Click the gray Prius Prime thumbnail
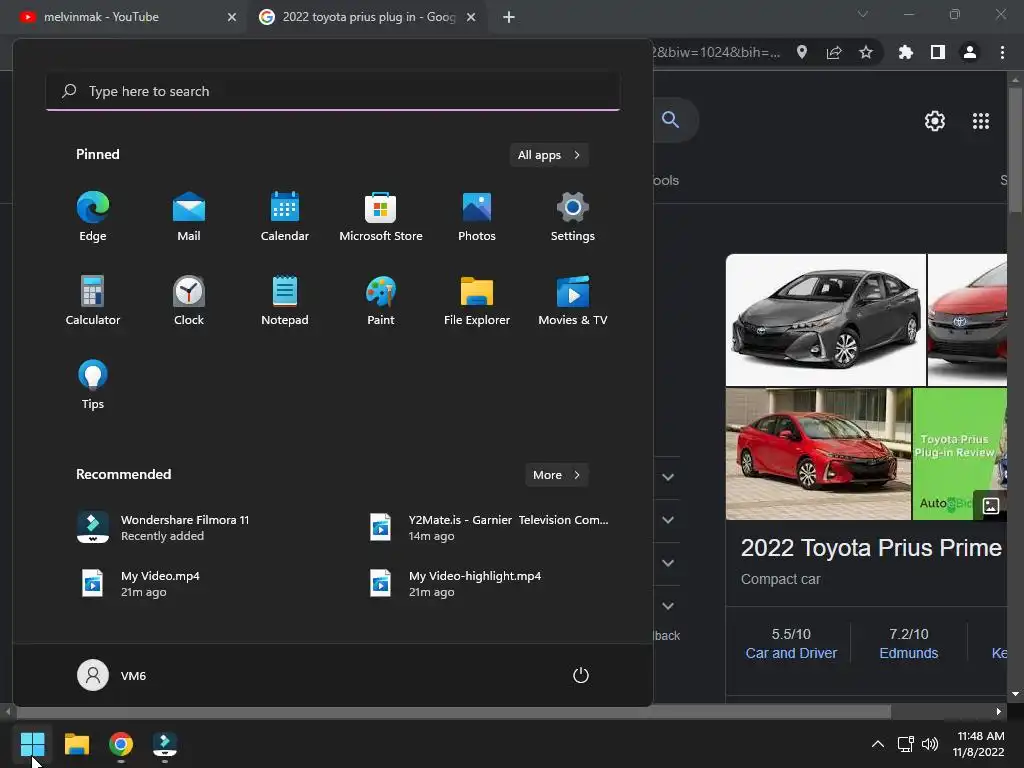Screen dimensions: 1024x768 pos(825,320)
